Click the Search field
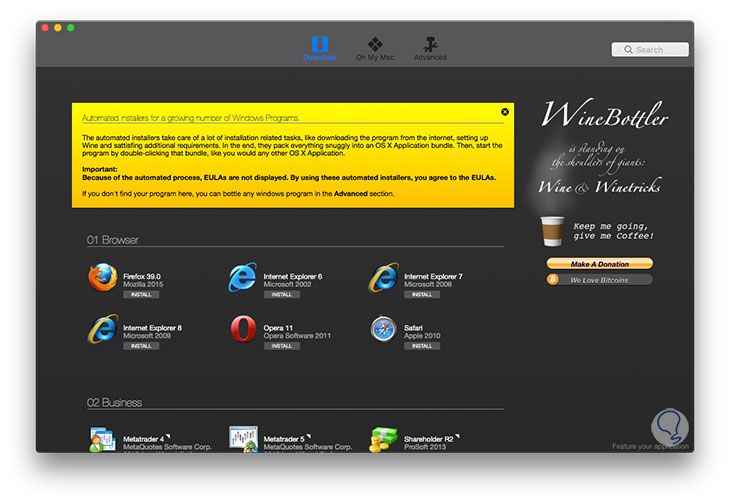 [x=650, y=49]
